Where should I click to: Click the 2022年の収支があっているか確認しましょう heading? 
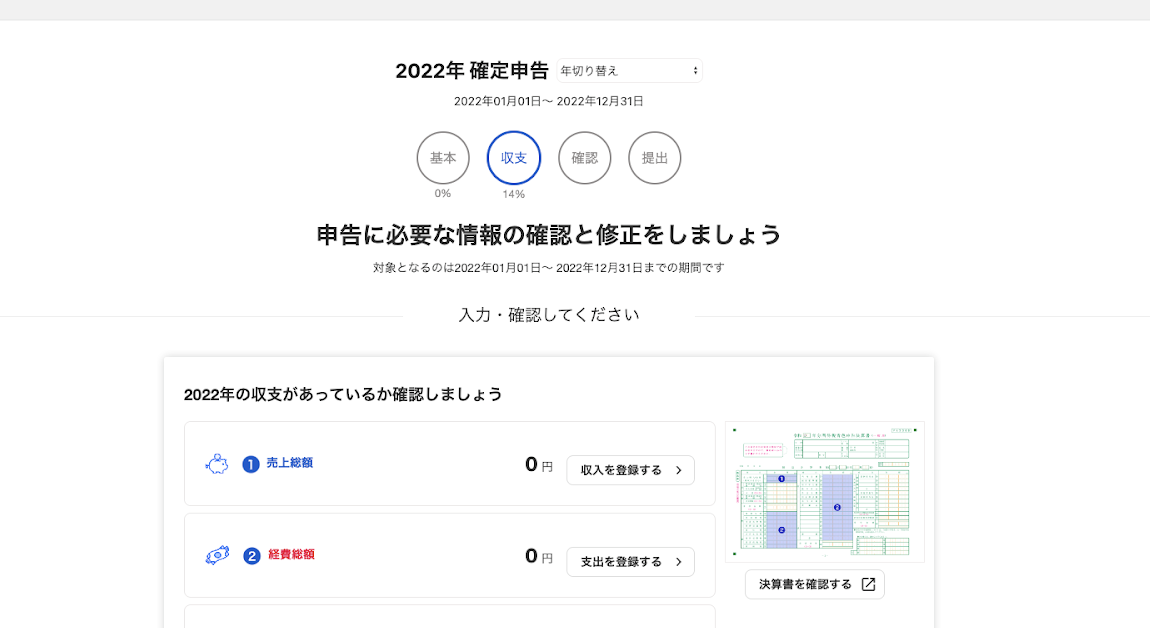point(343,395)
